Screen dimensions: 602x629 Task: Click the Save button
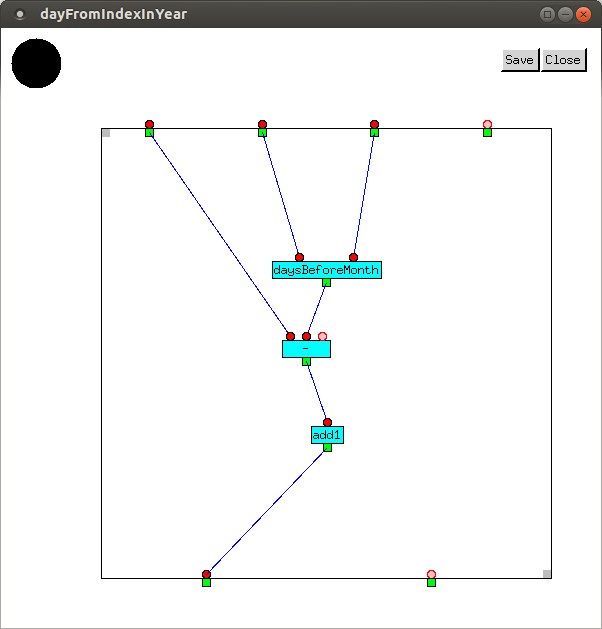pyautogui.click(x=519, y=60)
